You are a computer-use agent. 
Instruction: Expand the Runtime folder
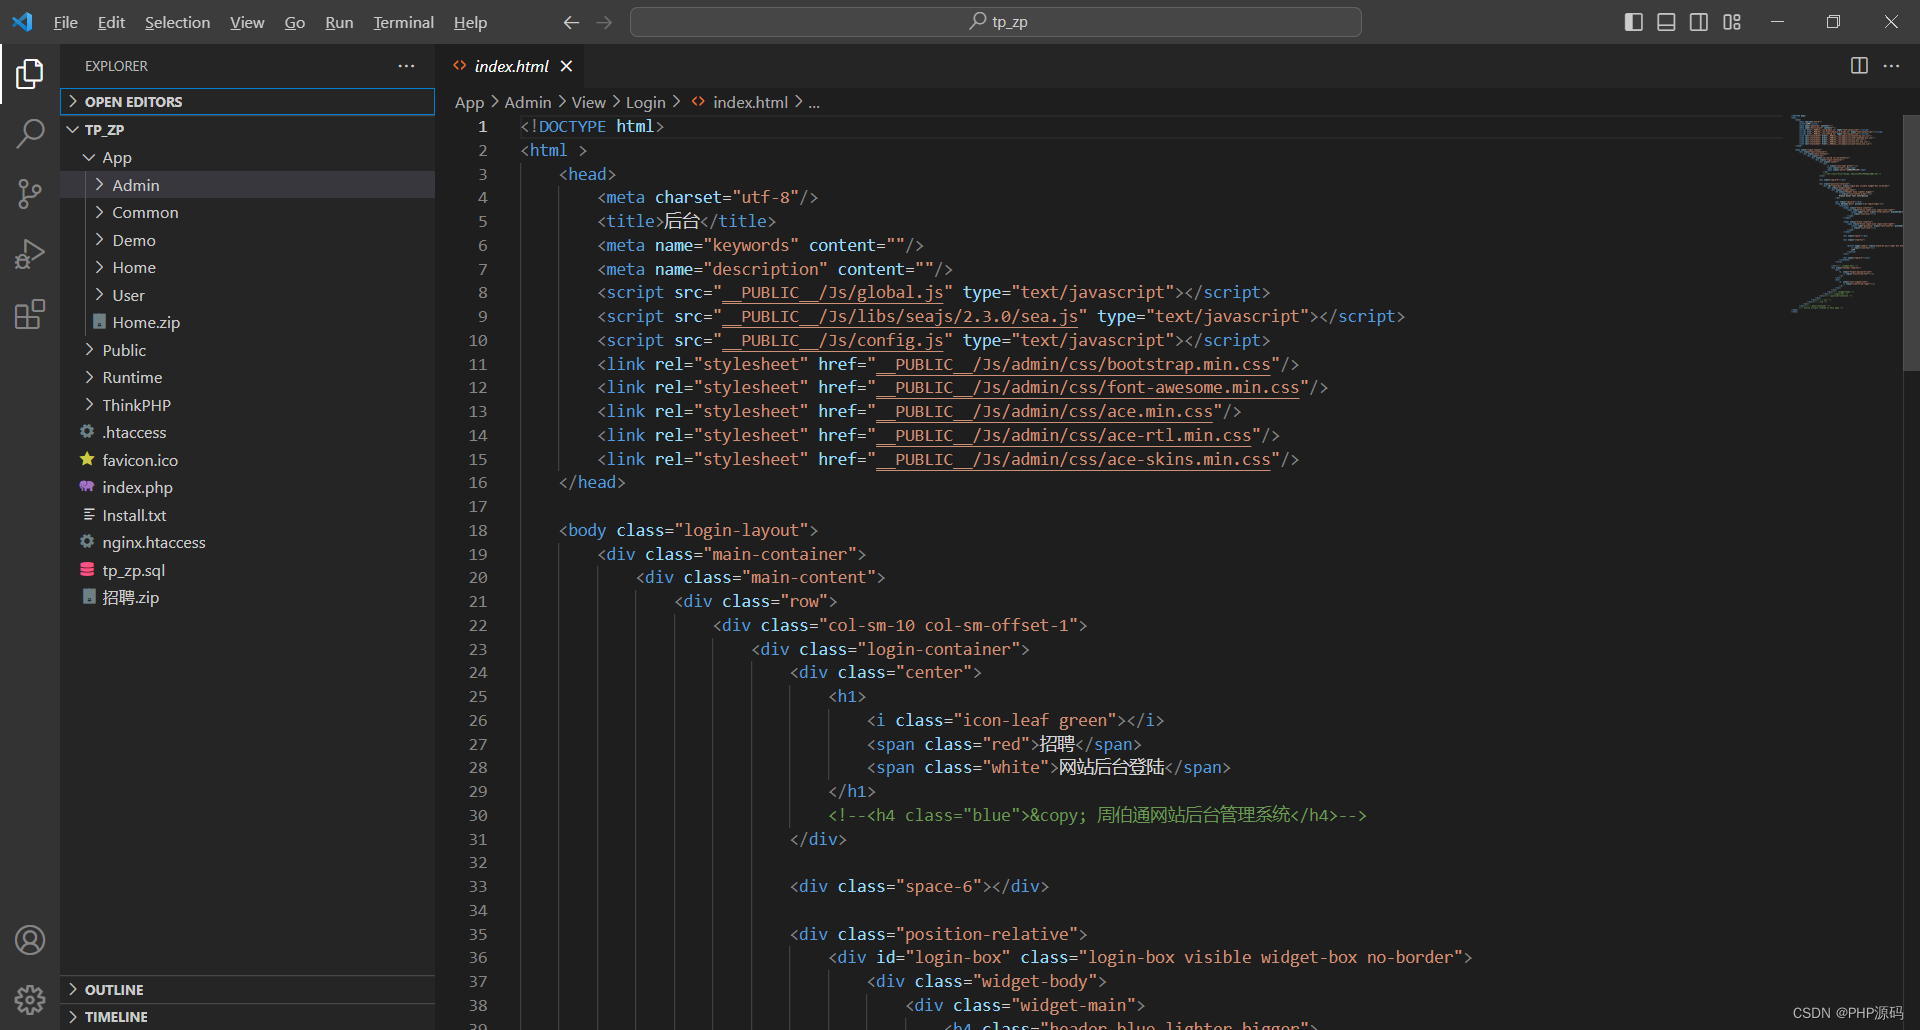tap(247, 377)
